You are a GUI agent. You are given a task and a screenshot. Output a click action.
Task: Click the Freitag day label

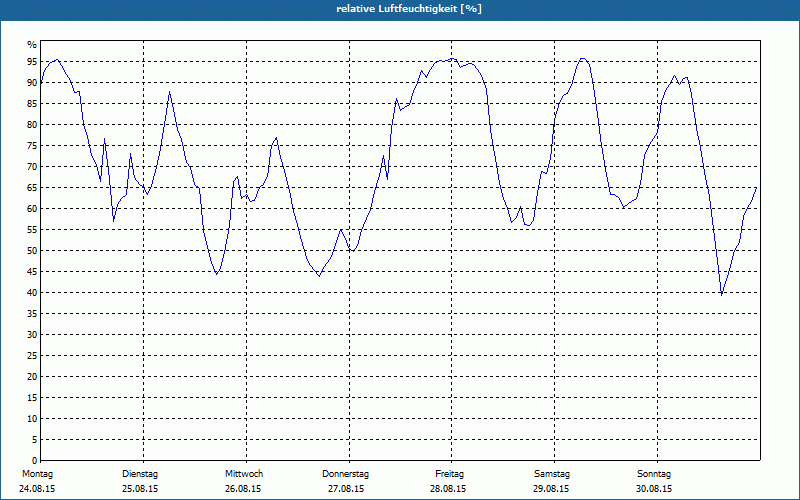click(x=449, y=474)
